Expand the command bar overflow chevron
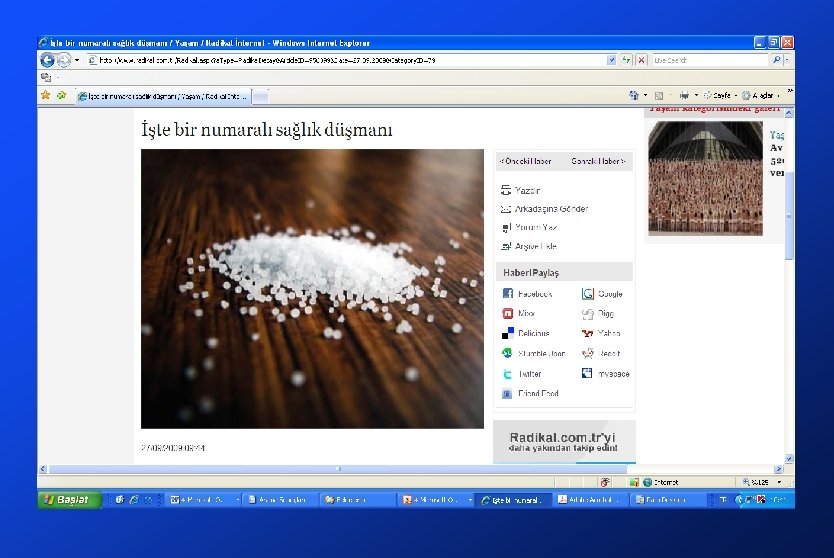 (790, 92)
